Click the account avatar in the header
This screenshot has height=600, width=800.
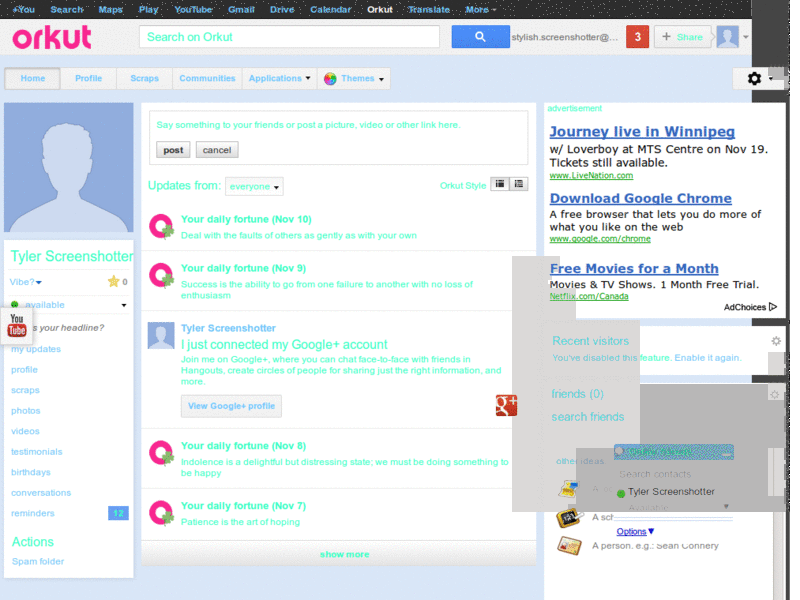click(x=728, y=37)
